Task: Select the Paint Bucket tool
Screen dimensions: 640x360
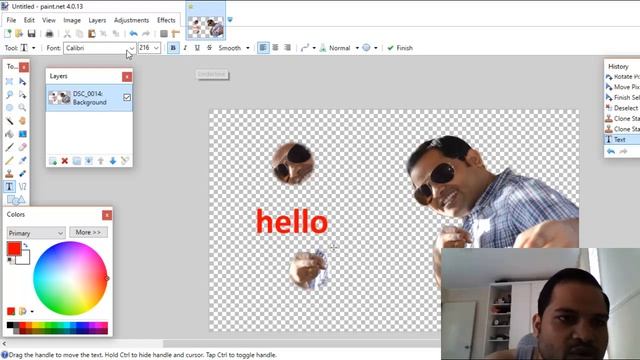Action: coord(9,134)
